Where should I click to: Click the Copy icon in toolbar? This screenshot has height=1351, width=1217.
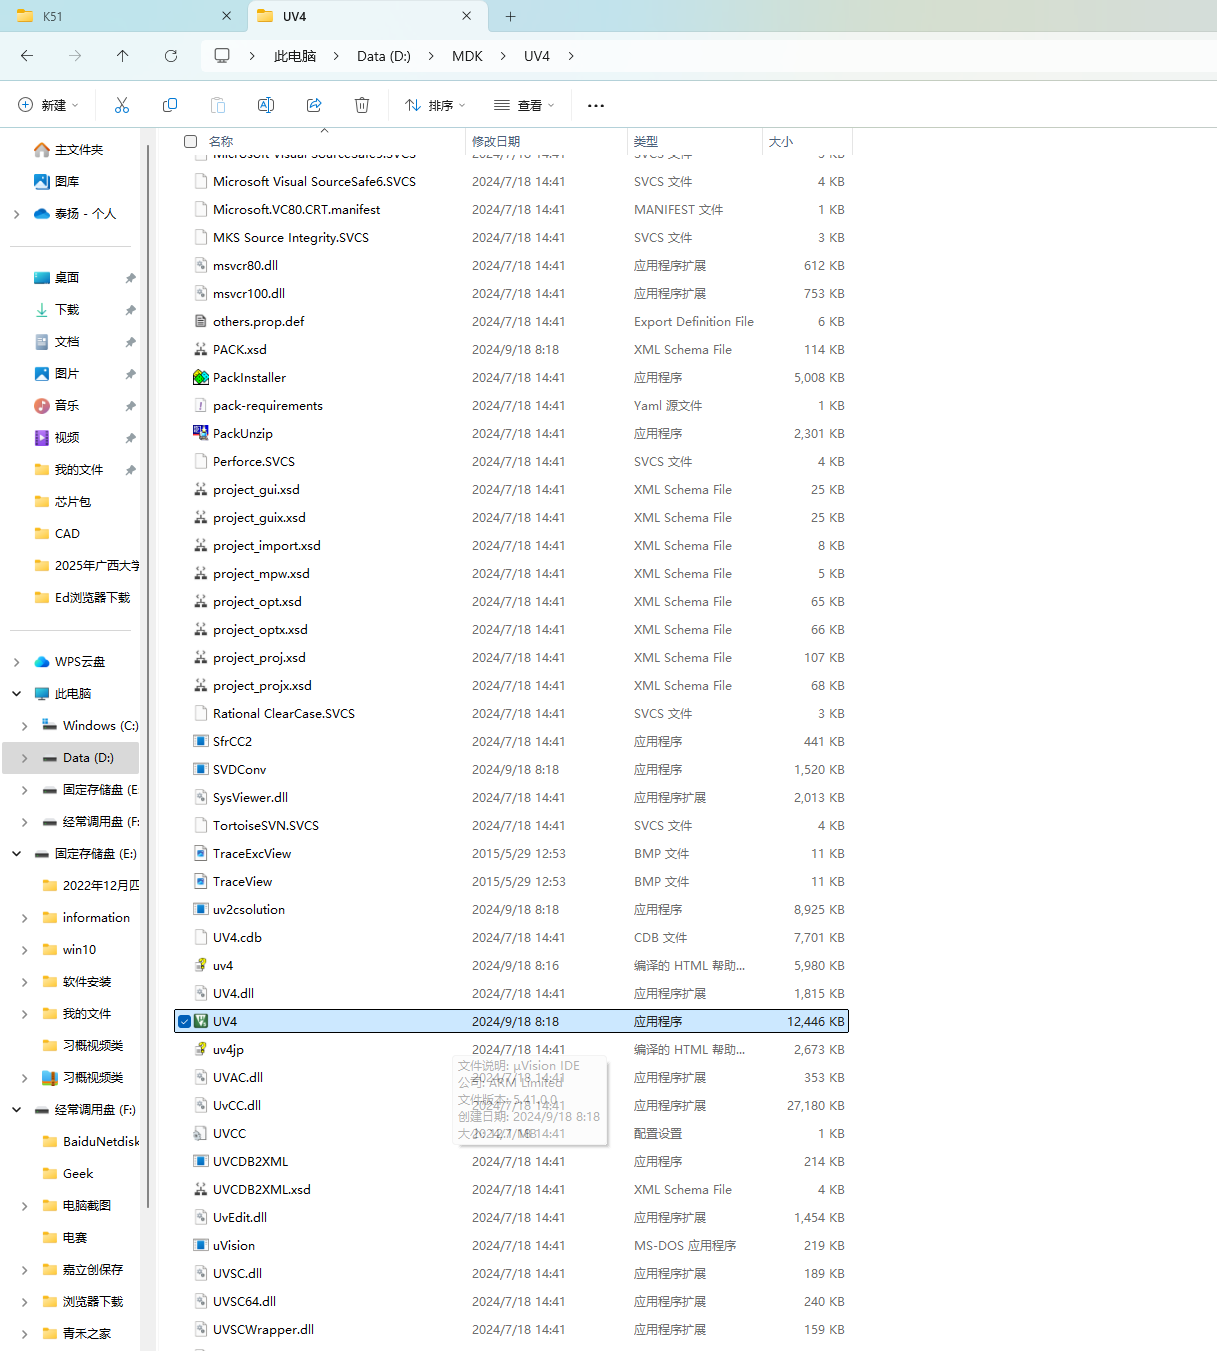(170, 105)
